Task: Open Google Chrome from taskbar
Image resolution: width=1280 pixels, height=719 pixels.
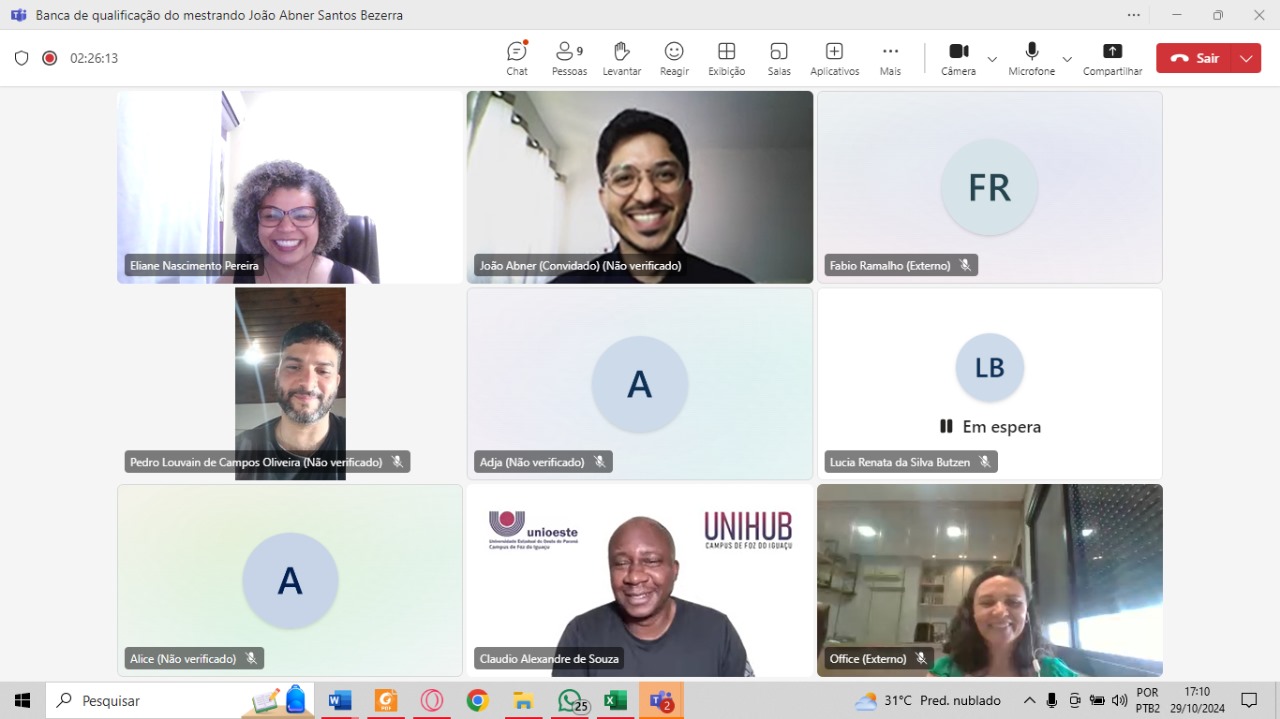Action: coord(477,700)
